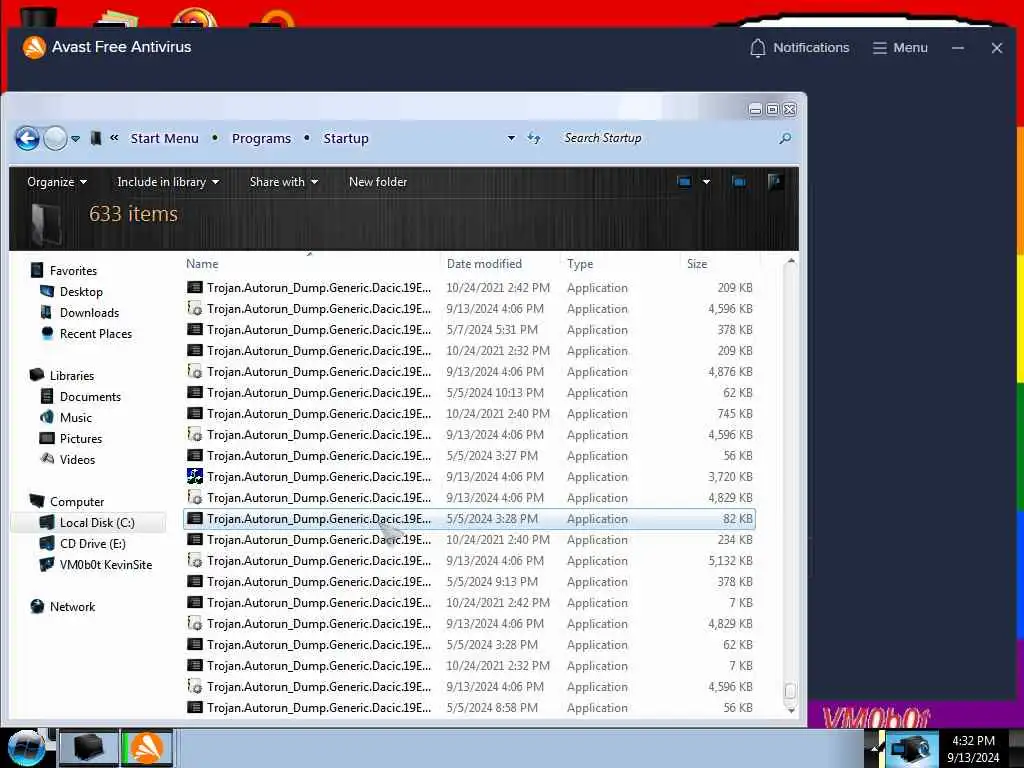Select the 3,720 KB Trojan file icon
1024x768 pixels.
tap(195, 476)
